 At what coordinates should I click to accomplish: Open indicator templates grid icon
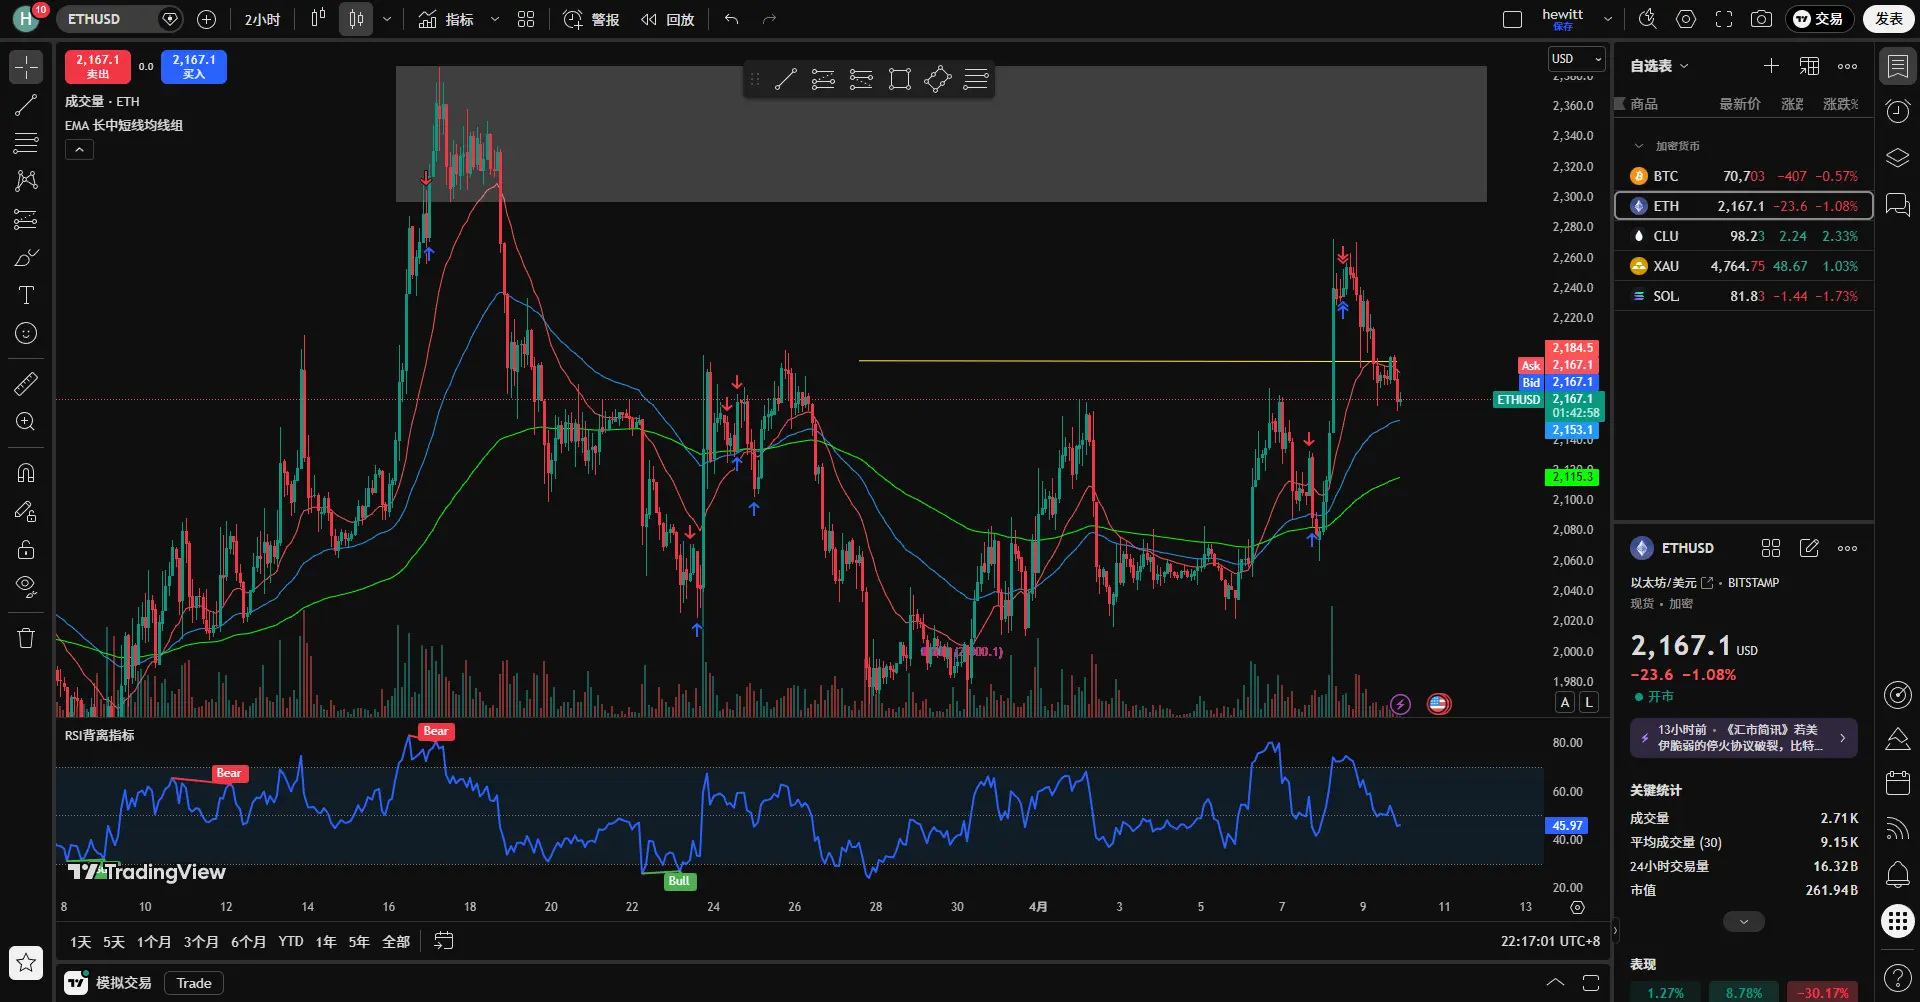526,19
